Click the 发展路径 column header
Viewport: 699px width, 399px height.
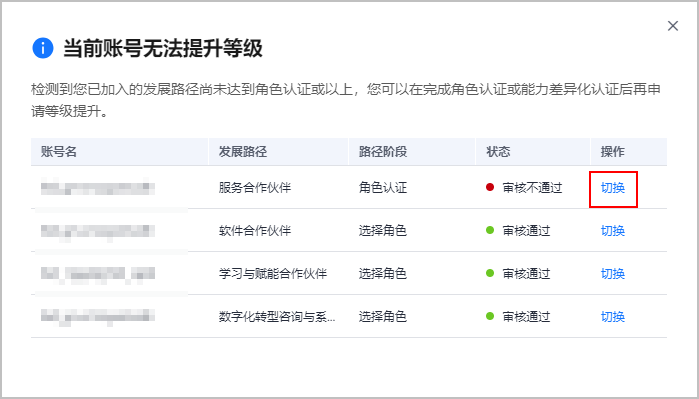click(x=243, y=152)
